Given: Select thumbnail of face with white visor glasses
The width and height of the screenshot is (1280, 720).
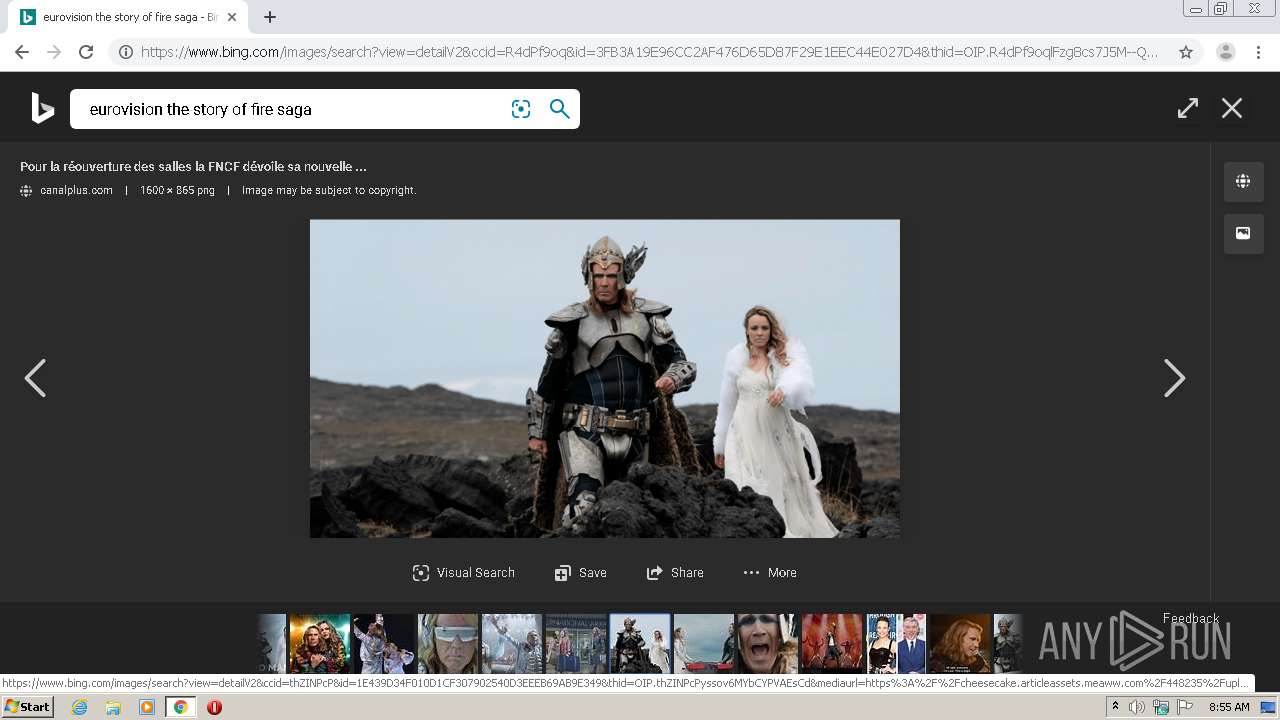Looking at the screenshot, I should click(x=448, y=643).
